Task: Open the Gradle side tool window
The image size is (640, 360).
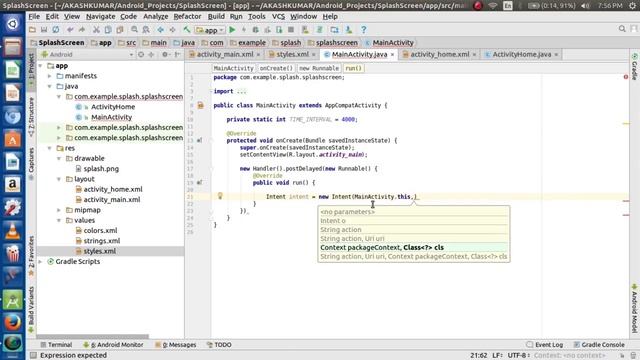Action: pyautogui.click(x=634, y=67)
